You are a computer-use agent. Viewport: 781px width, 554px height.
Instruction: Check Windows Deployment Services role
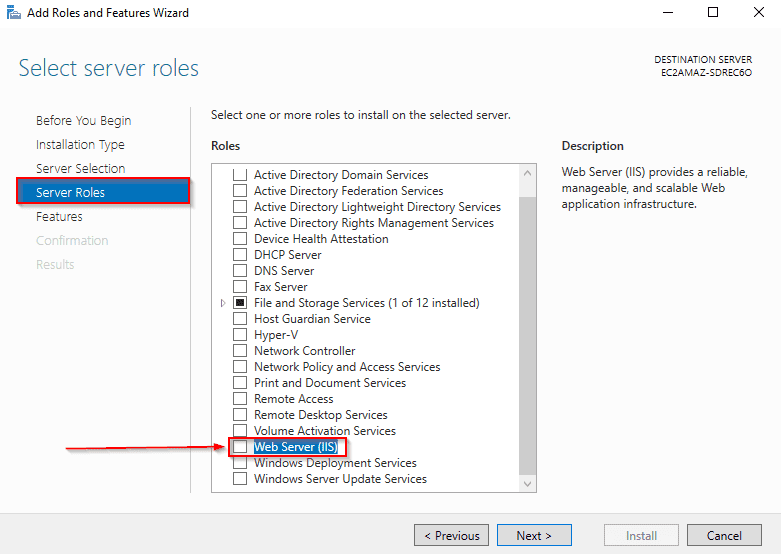coord(240,463)
